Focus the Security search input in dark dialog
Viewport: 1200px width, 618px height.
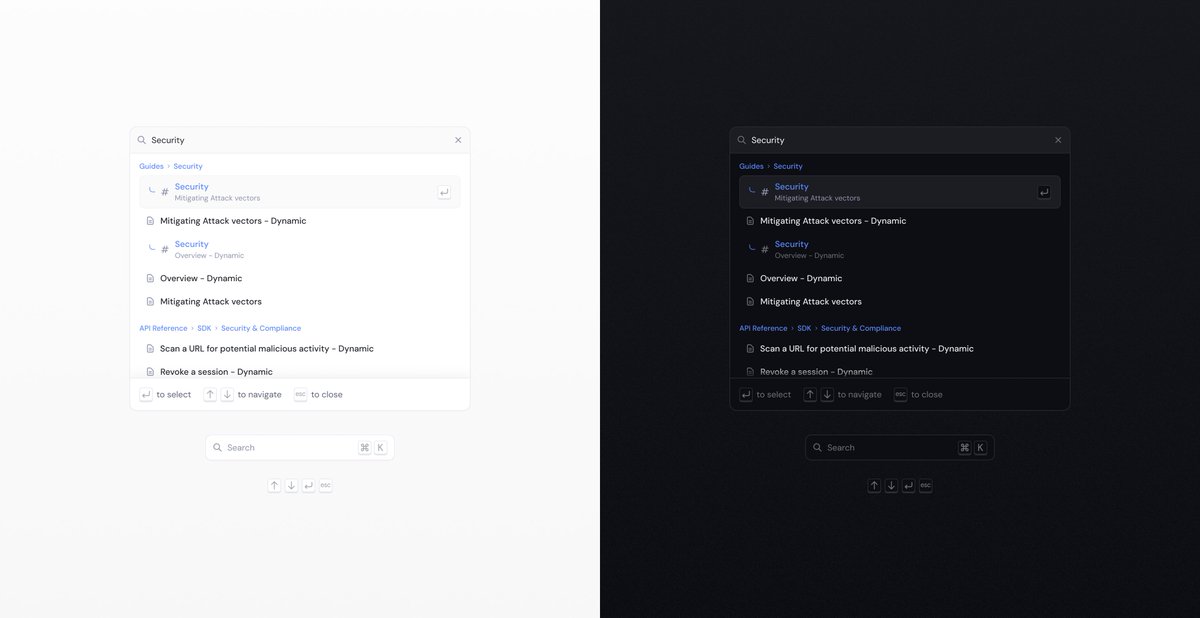(899, 140)
